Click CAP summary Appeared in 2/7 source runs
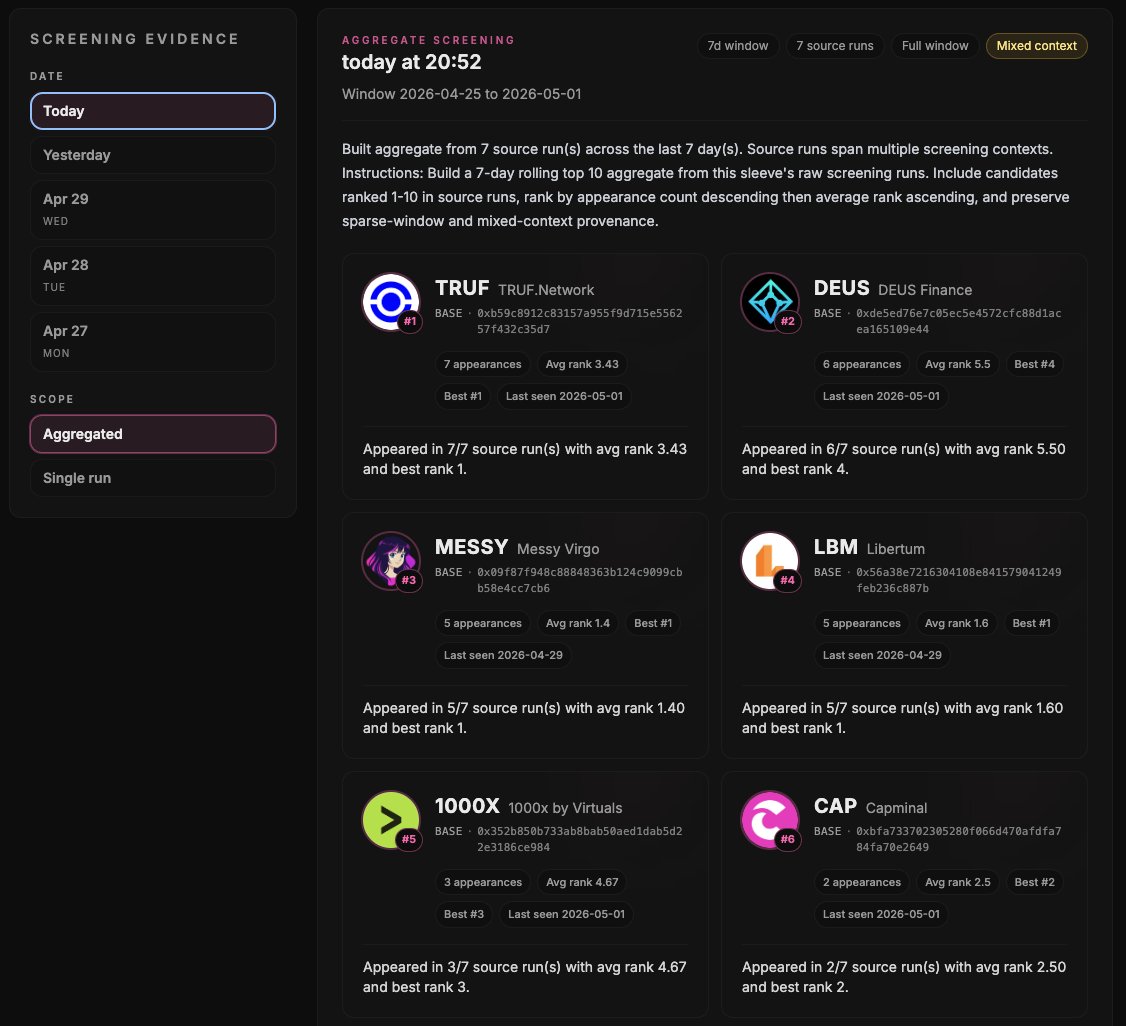 (x=903, y=977)
